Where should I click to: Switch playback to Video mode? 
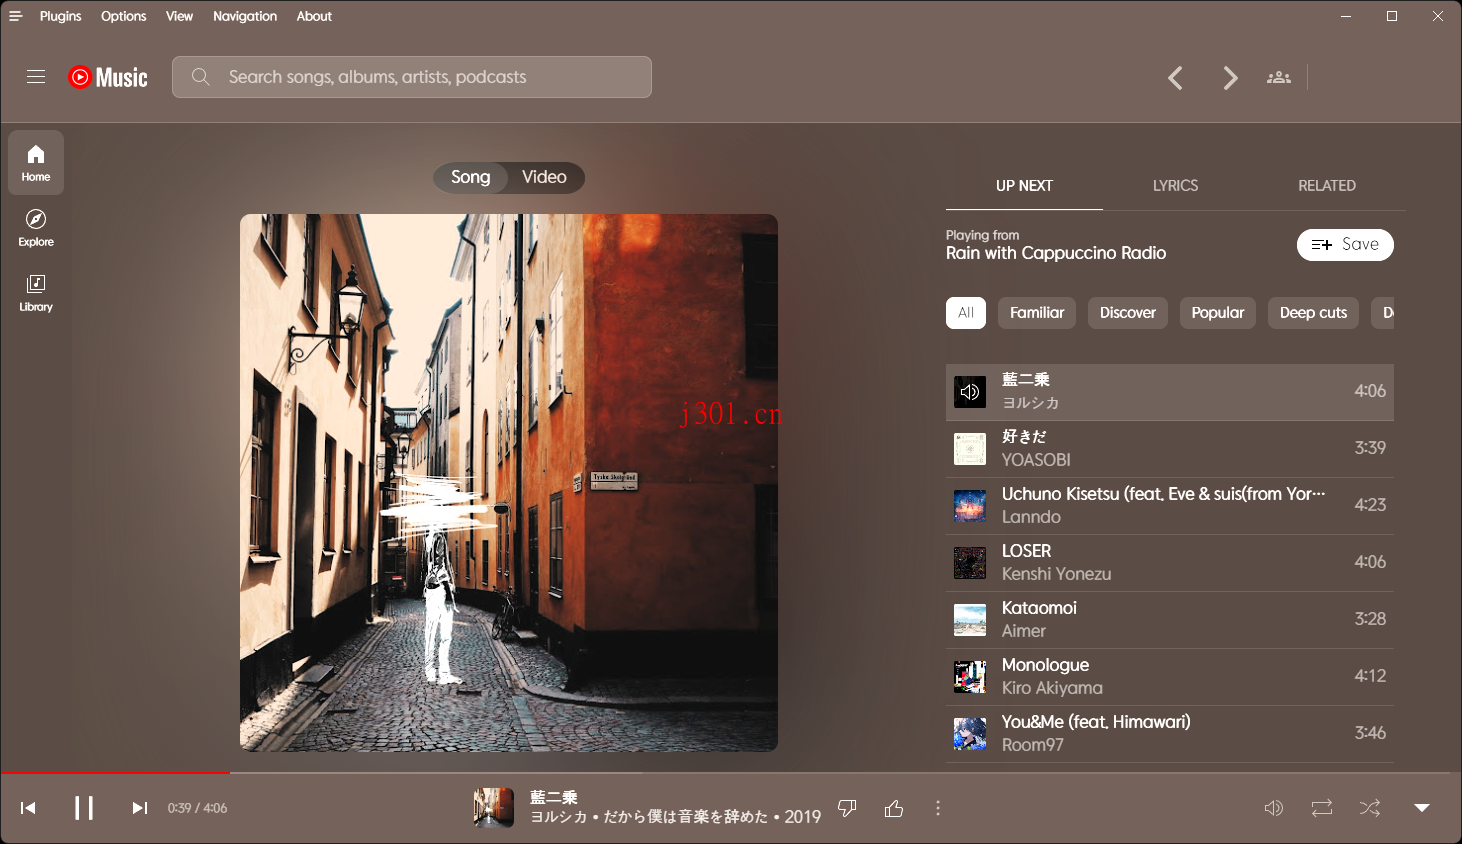click(543, 177)
